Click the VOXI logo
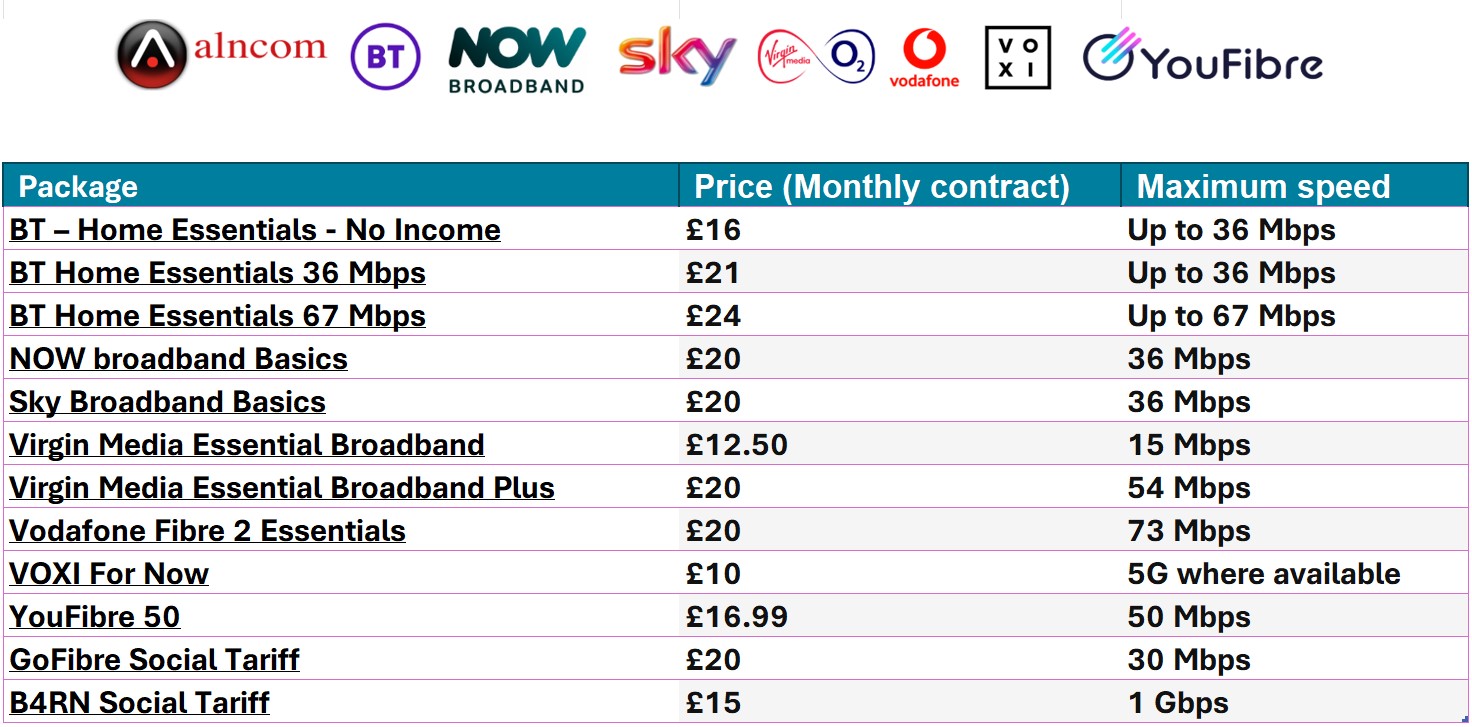The height and width of the screenshot is (727, 1472). tap(1017, 58)
